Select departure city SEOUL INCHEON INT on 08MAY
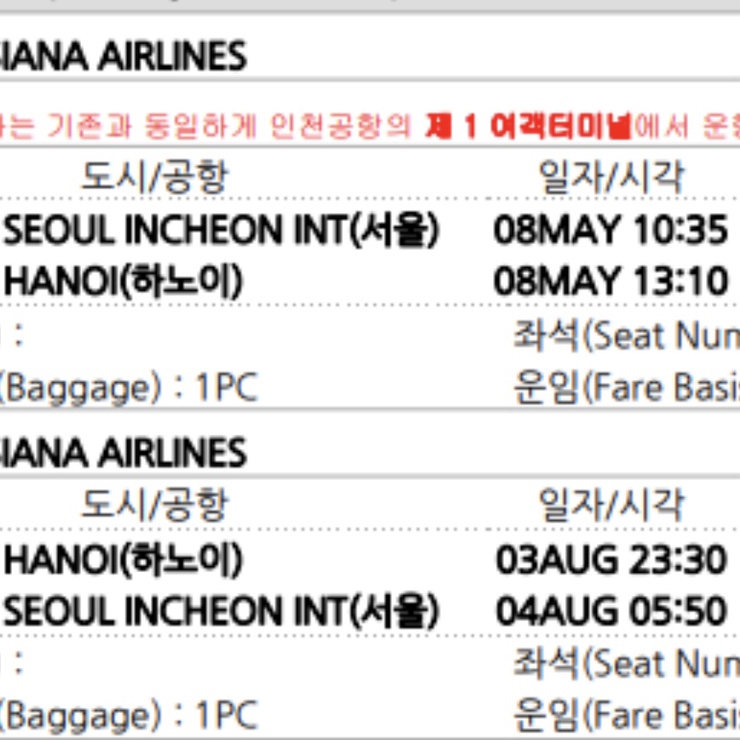740x740 pixels. pos(222,230)
